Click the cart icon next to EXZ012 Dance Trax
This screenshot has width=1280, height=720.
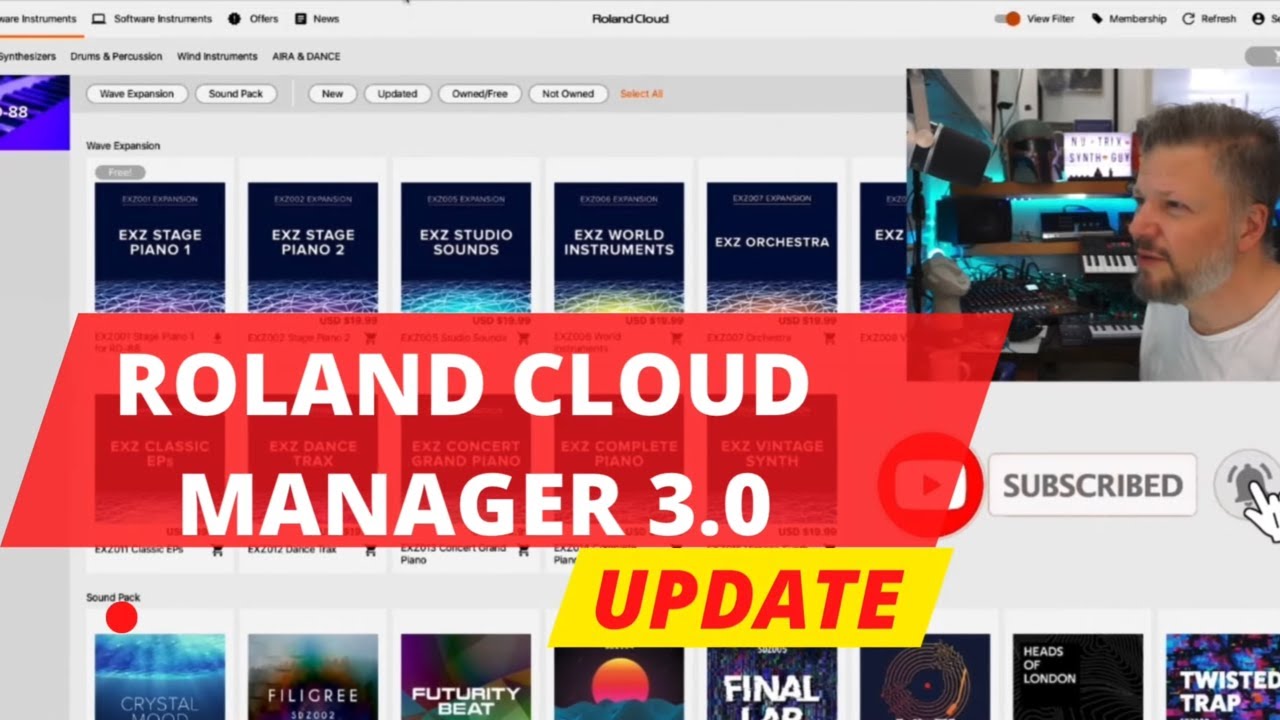coord(370,550)
